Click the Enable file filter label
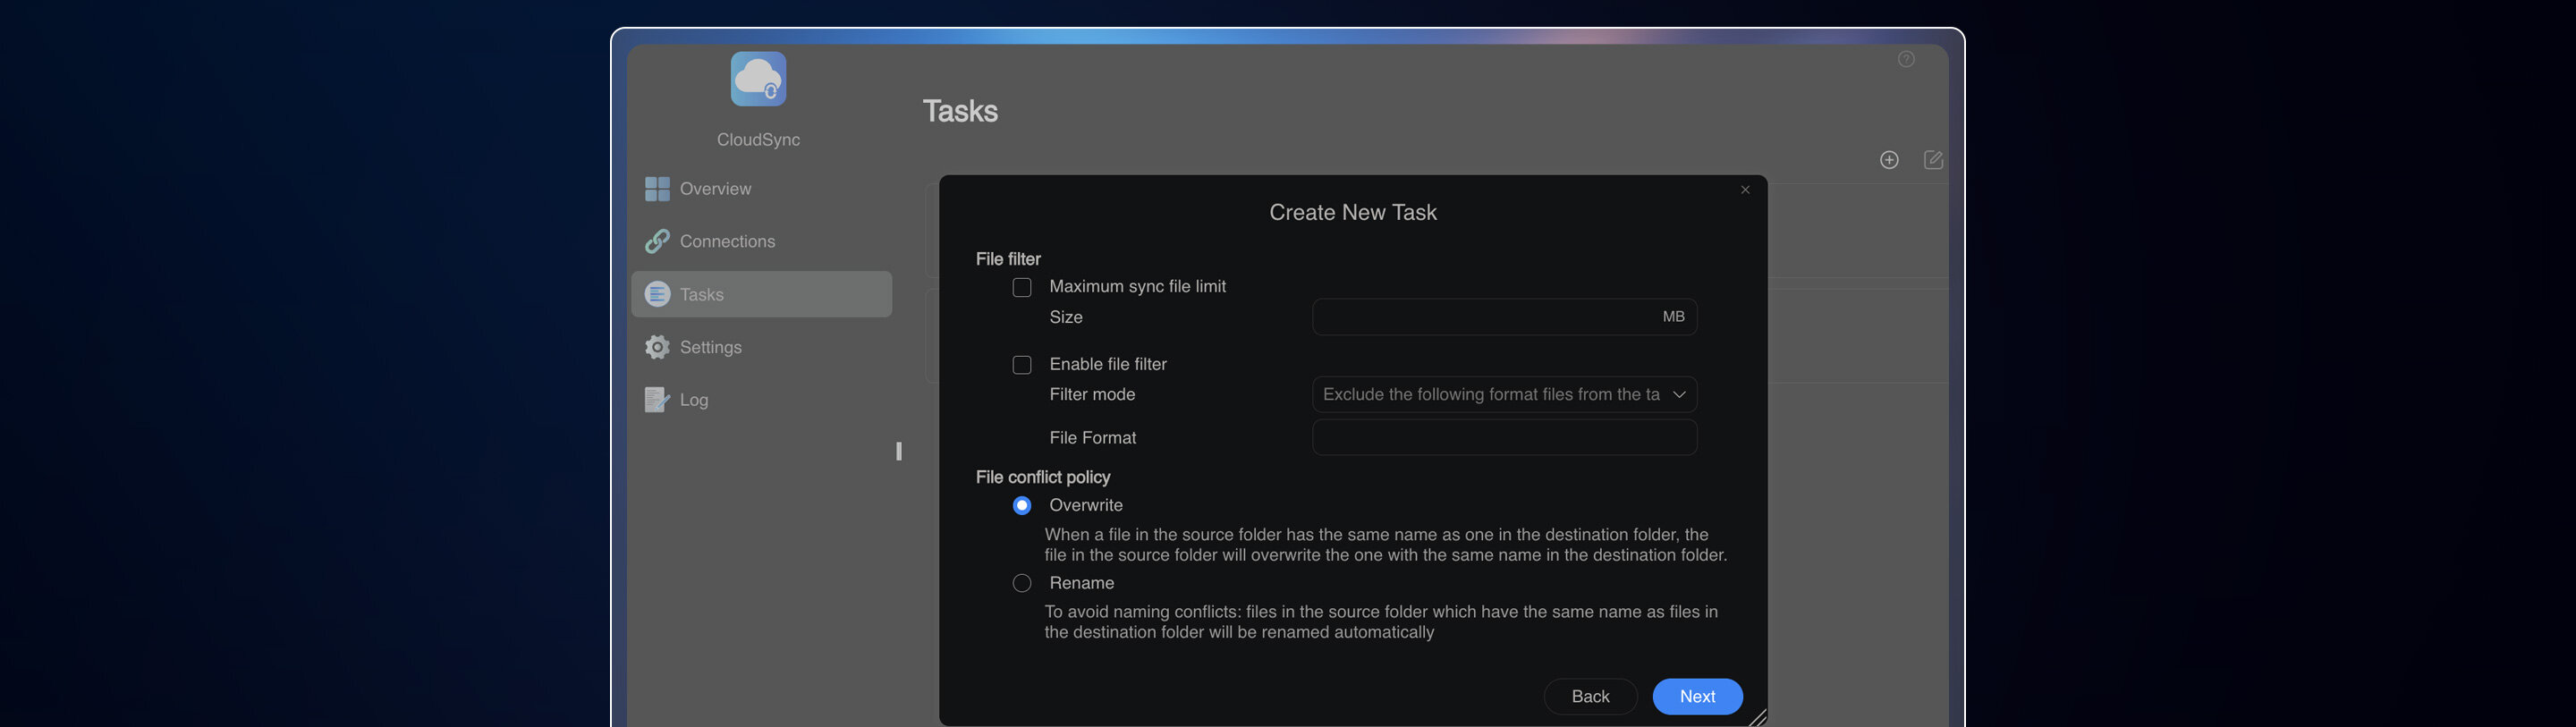Viewport: 2576px width, 727px height. (1108, 364)
